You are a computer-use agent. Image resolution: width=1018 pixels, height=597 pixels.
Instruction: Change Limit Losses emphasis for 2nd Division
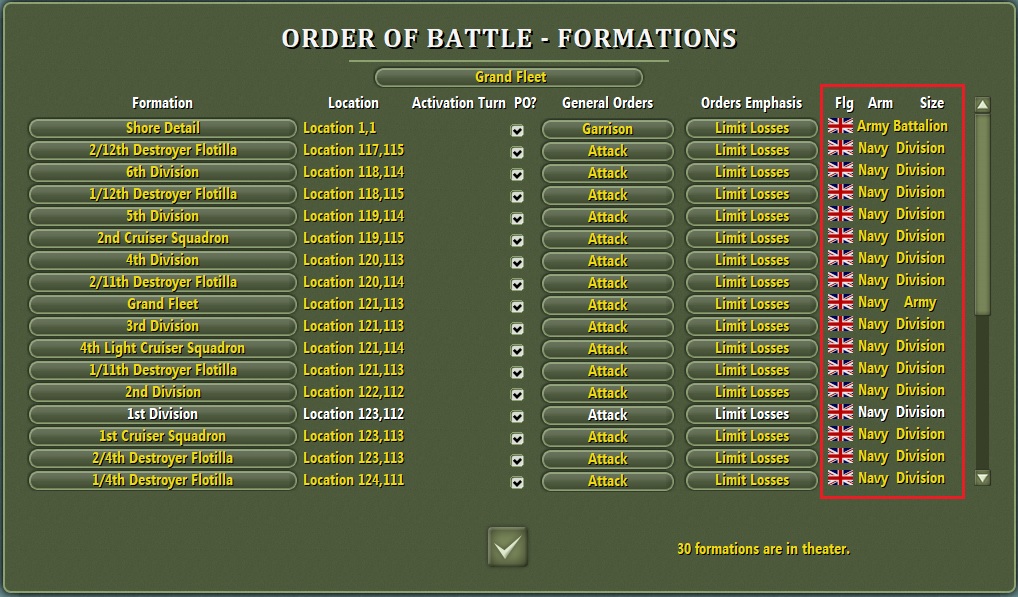(751, 392)
